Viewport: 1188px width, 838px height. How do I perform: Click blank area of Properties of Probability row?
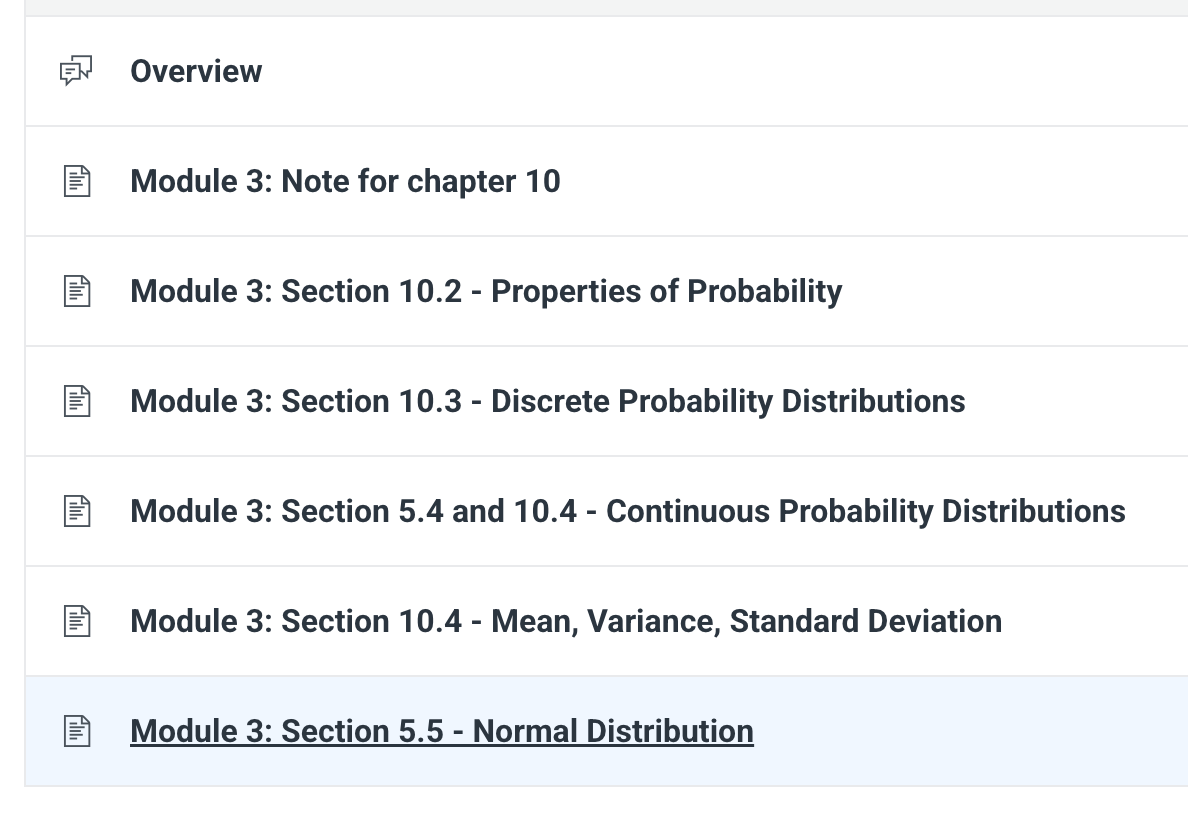tap(1015, 291)
